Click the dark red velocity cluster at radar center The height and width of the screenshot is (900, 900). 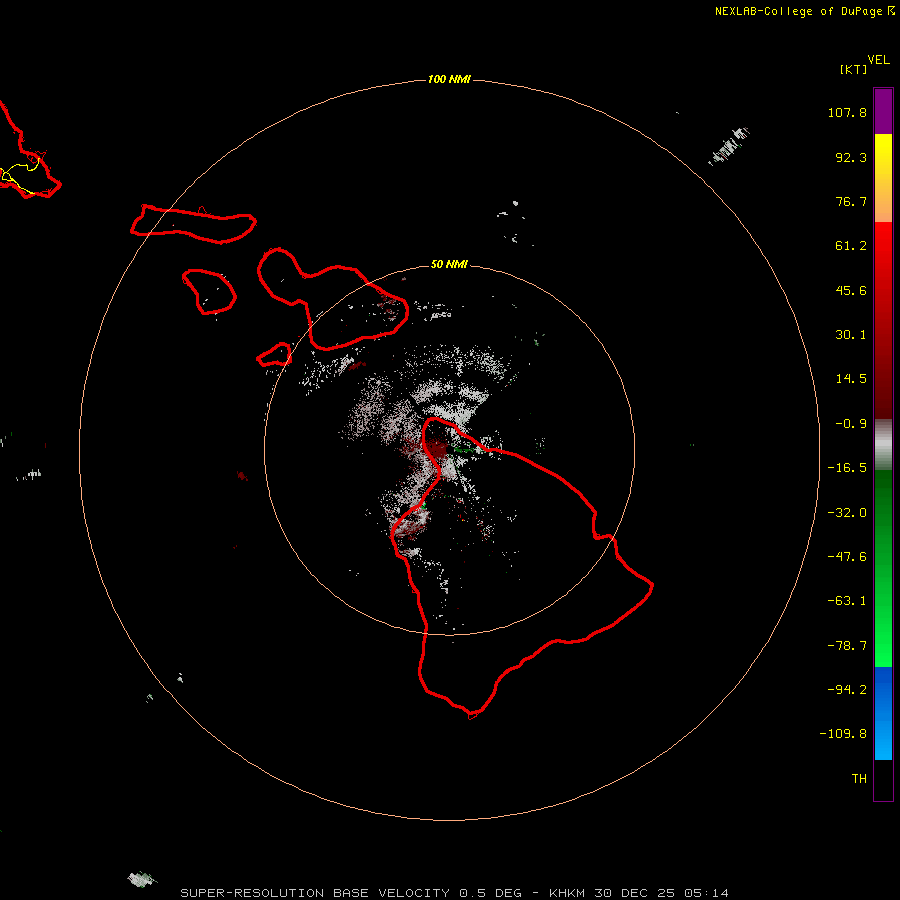437,448
